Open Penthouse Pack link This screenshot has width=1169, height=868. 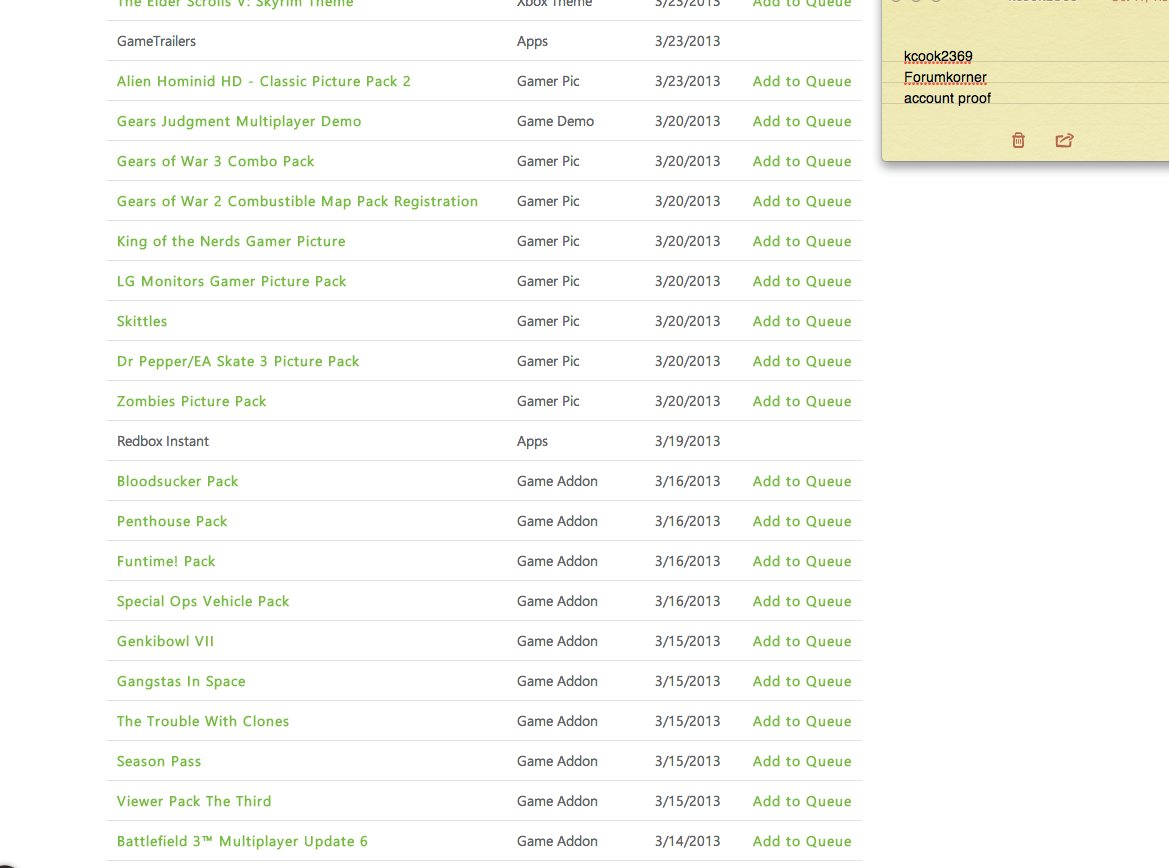172,521
